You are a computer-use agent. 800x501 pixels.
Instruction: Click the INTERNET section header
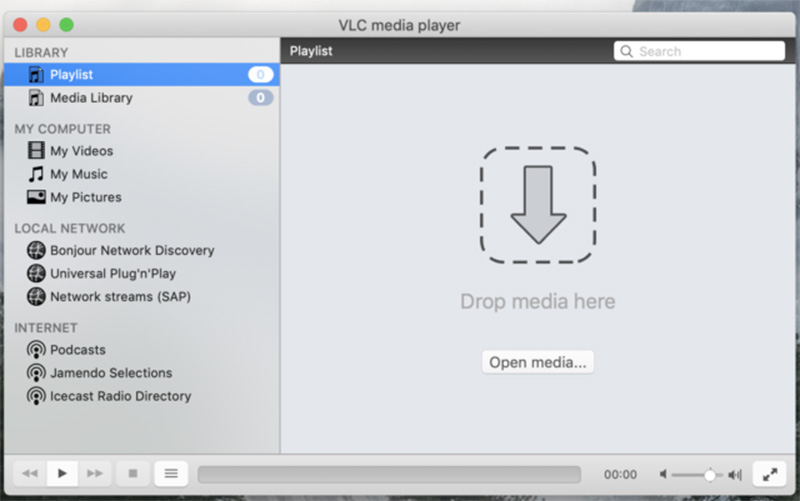pos(46,328)
